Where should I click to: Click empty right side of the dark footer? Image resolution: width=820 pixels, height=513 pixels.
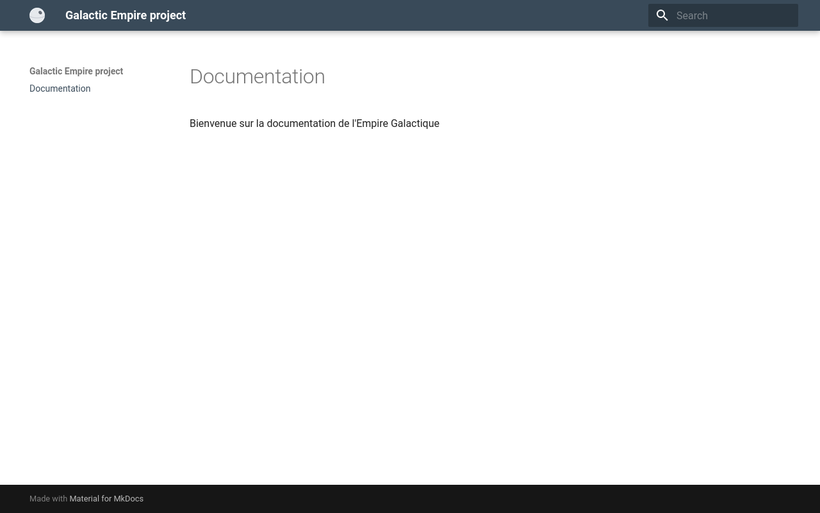coord(600,499)
